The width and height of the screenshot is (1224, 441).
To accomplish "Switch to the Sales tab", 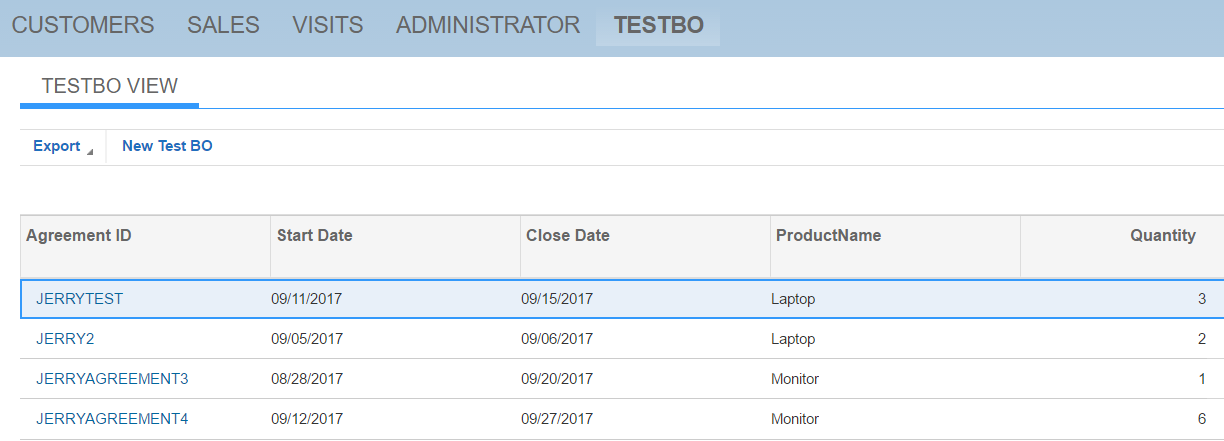I will click(x=223, y=25).
